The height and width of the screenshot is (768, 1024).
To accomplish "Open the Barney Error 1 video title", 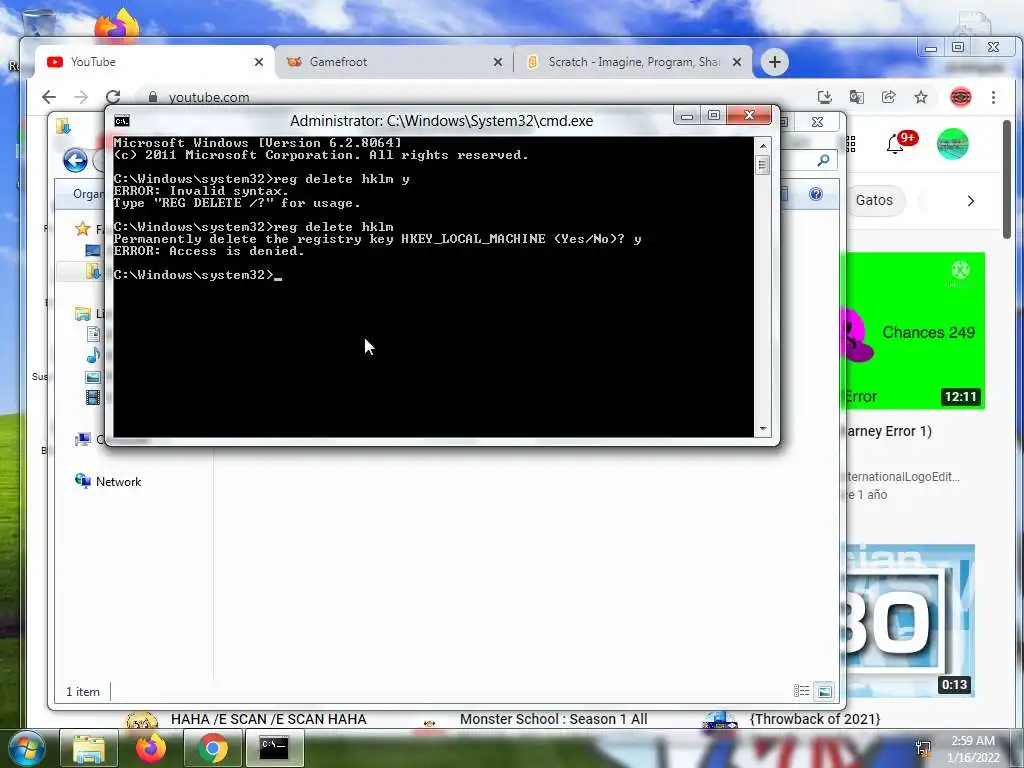I will click(889, 431).
